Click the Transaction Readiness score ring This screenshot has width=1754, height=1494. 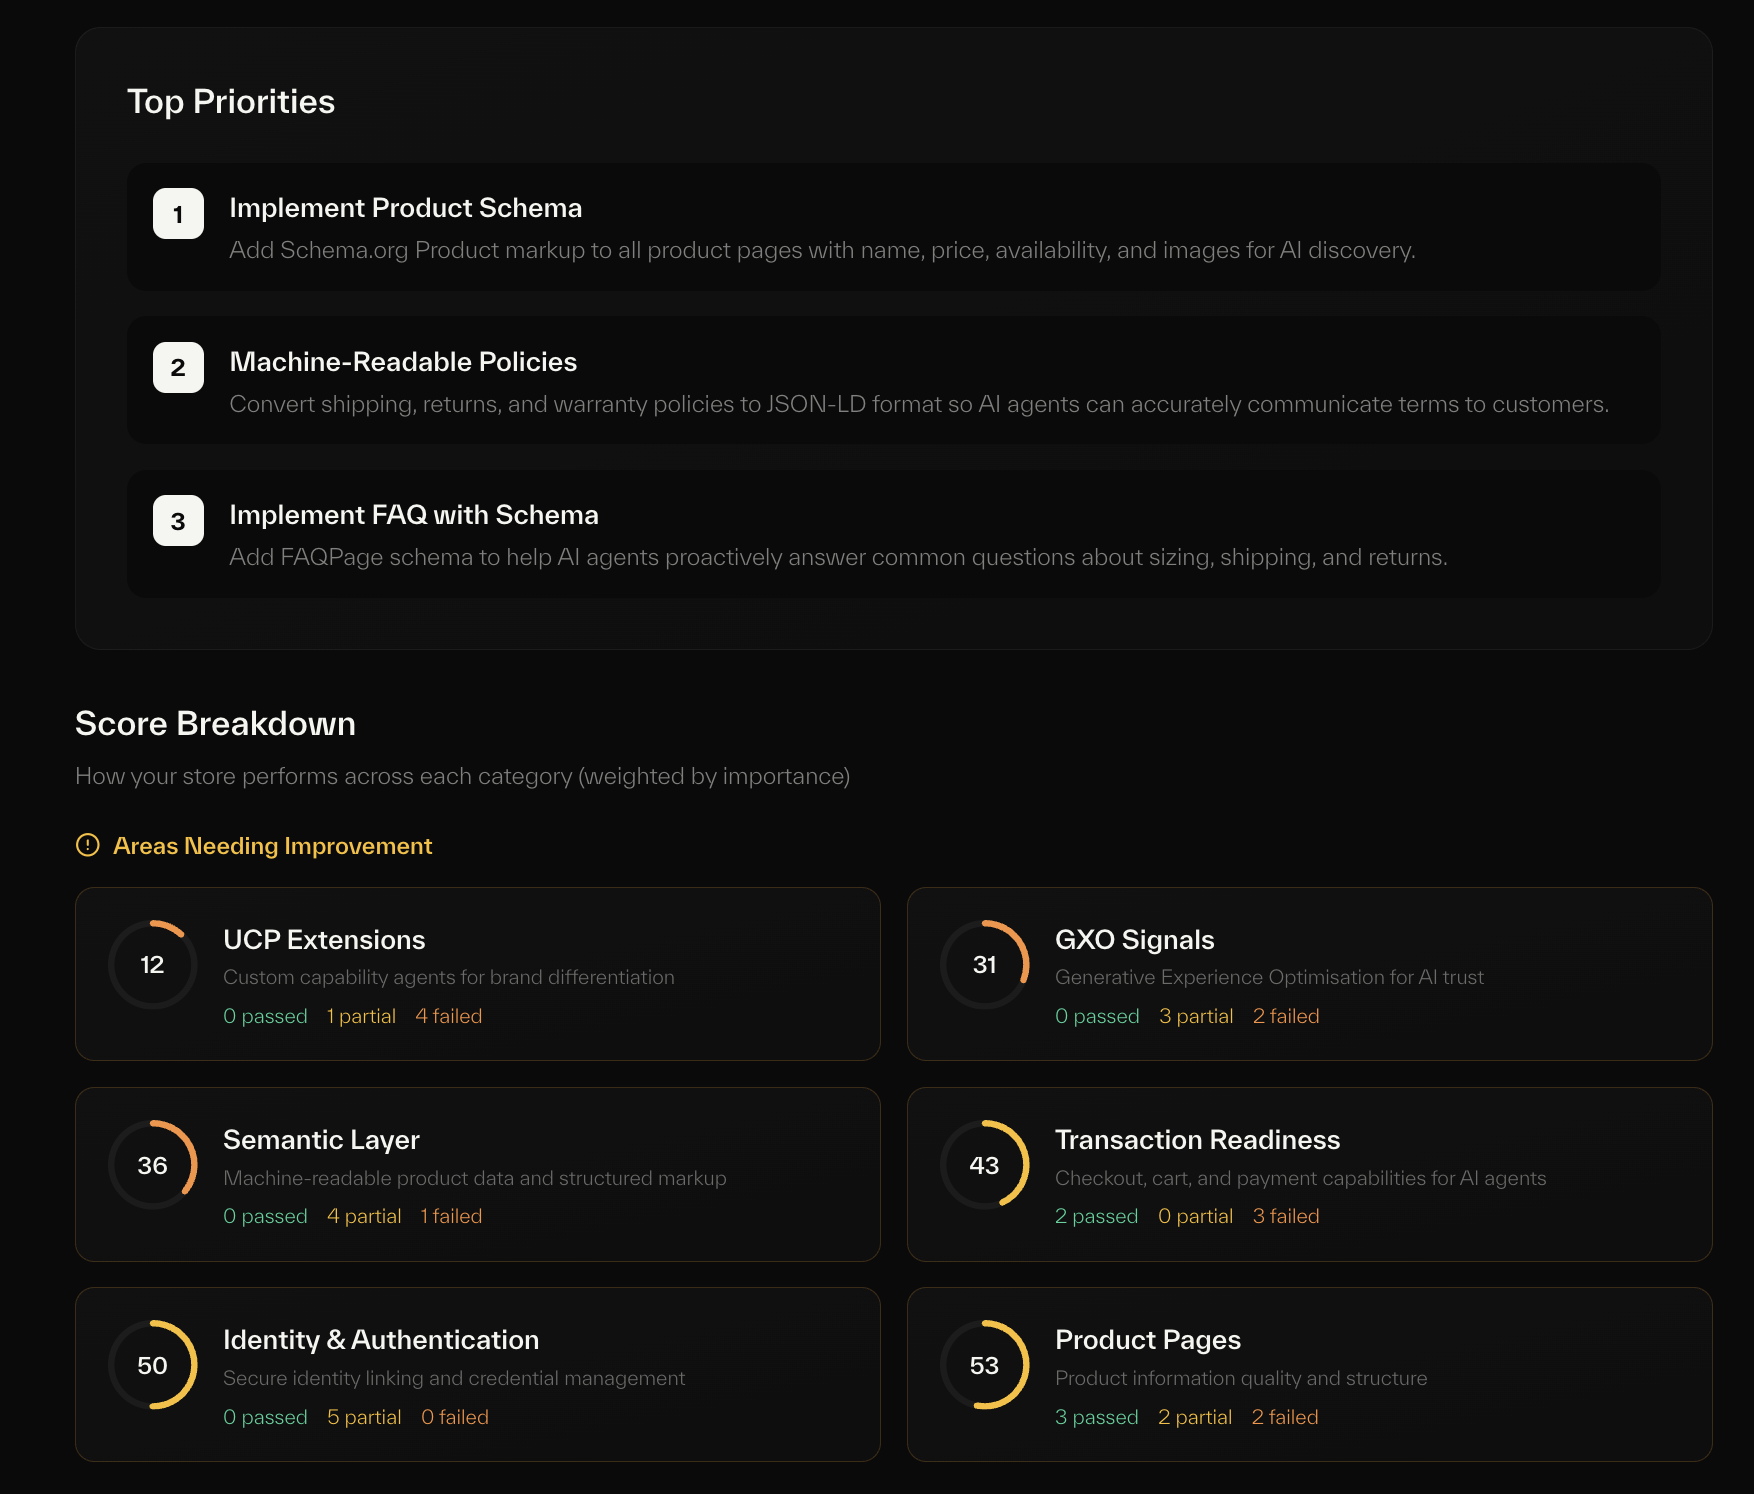(x=985, y=1164)
